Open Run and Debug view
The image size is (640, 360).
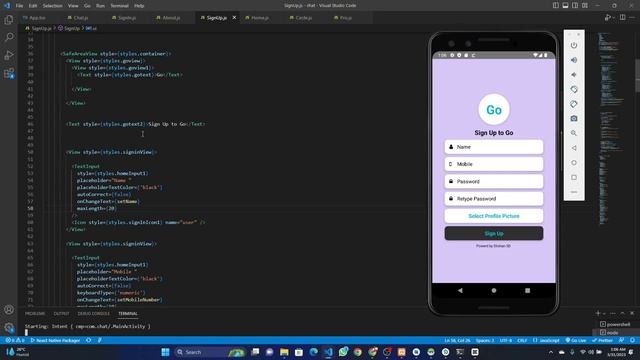tap(9, 55)
